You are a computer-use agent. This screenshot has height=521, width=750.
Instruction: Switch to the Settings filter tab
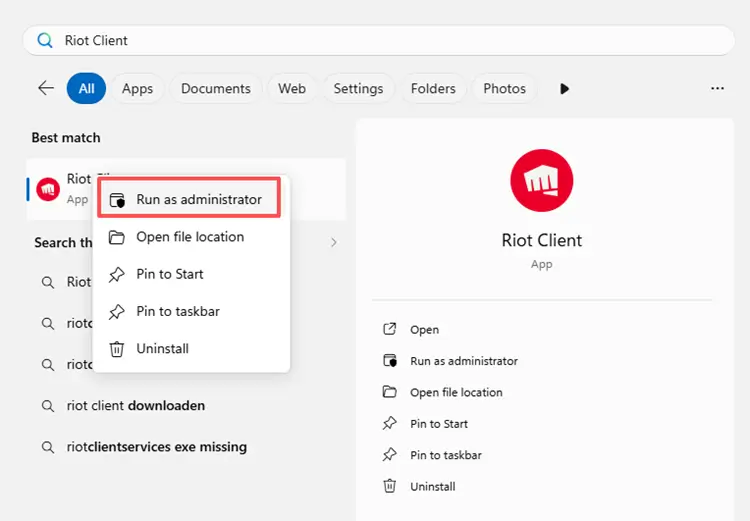tap(358, 89)
